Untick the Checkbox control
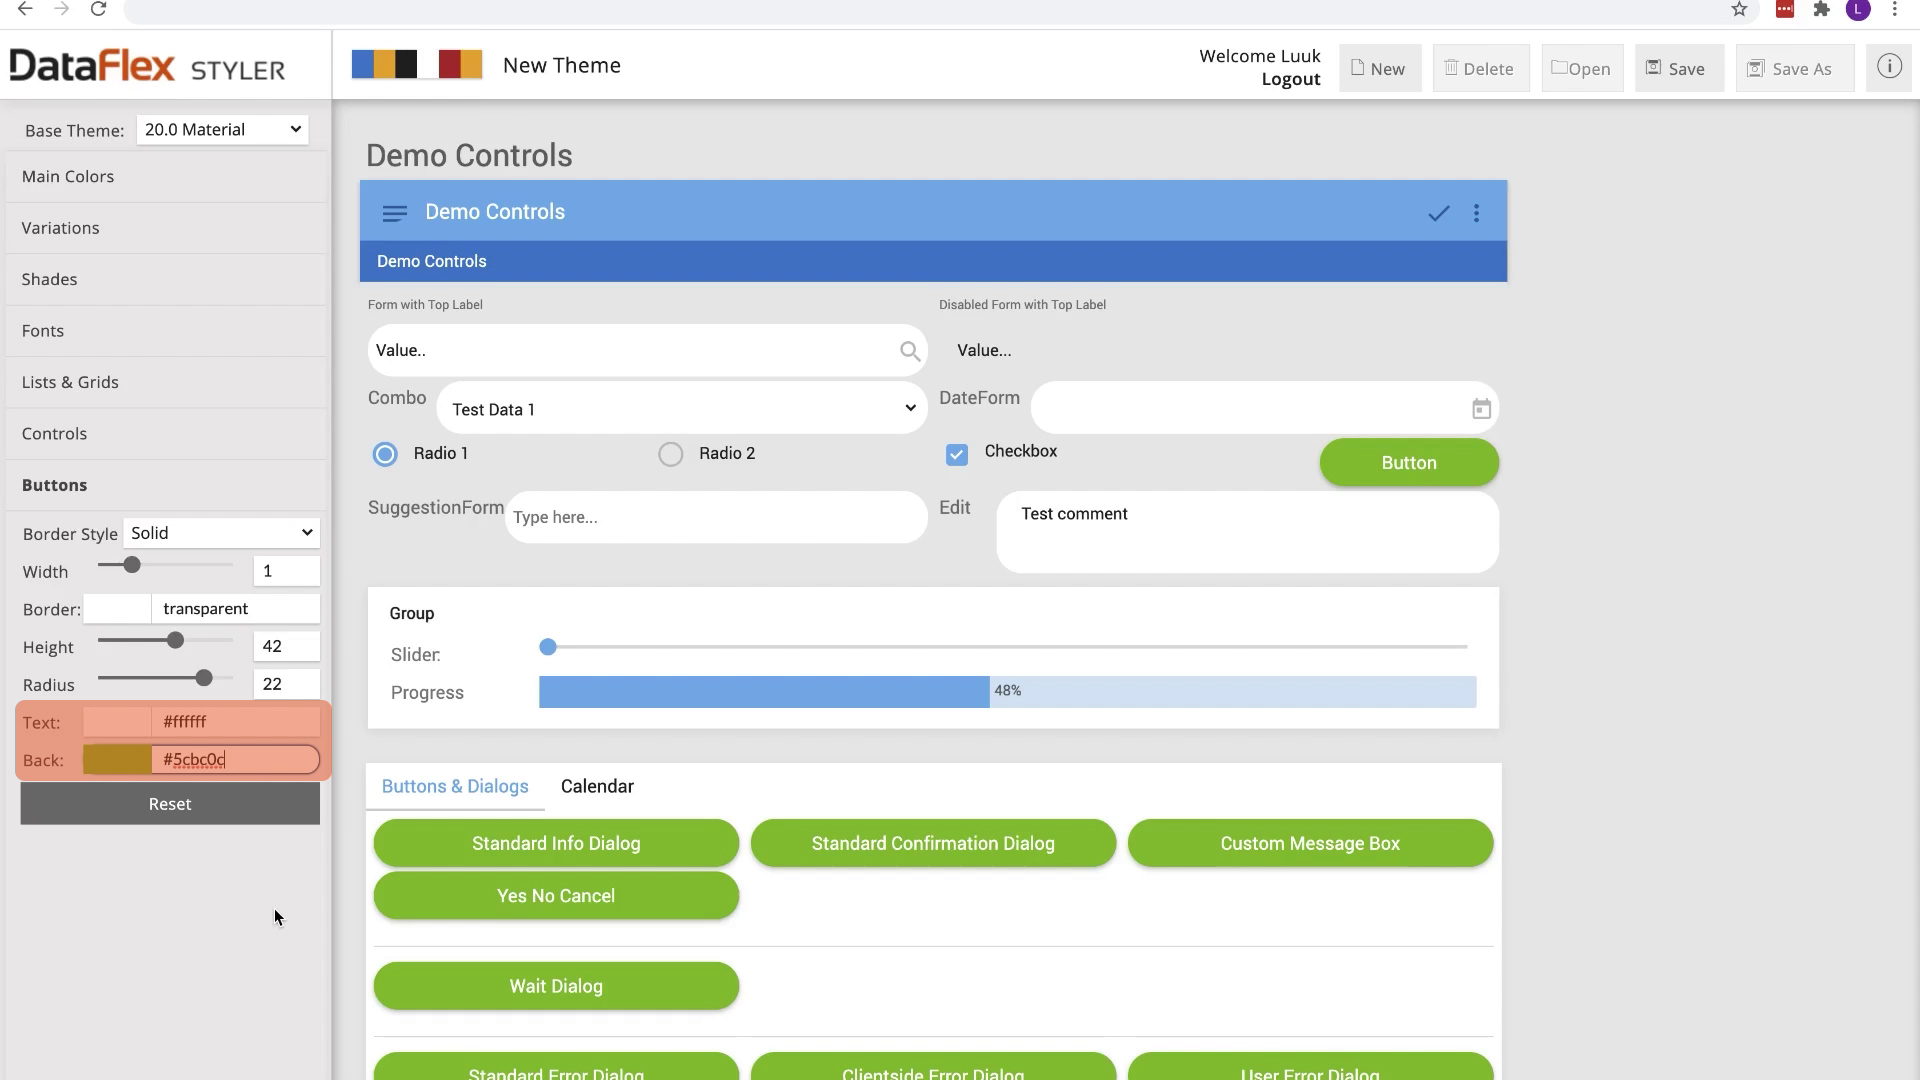 coord(957,455)
